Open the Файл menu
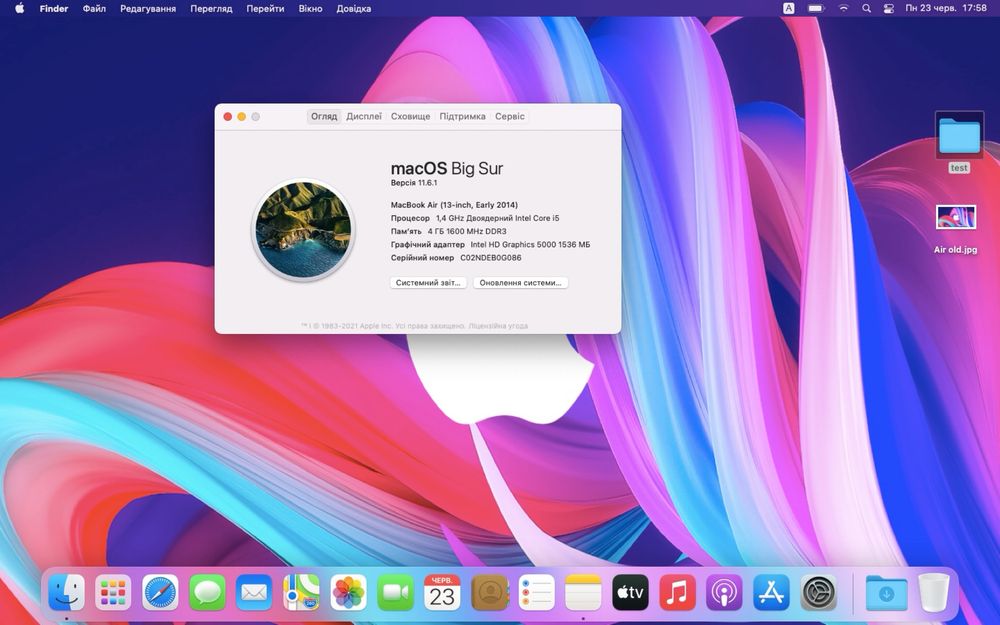The image size is (1000, 625). click(94, 8)
